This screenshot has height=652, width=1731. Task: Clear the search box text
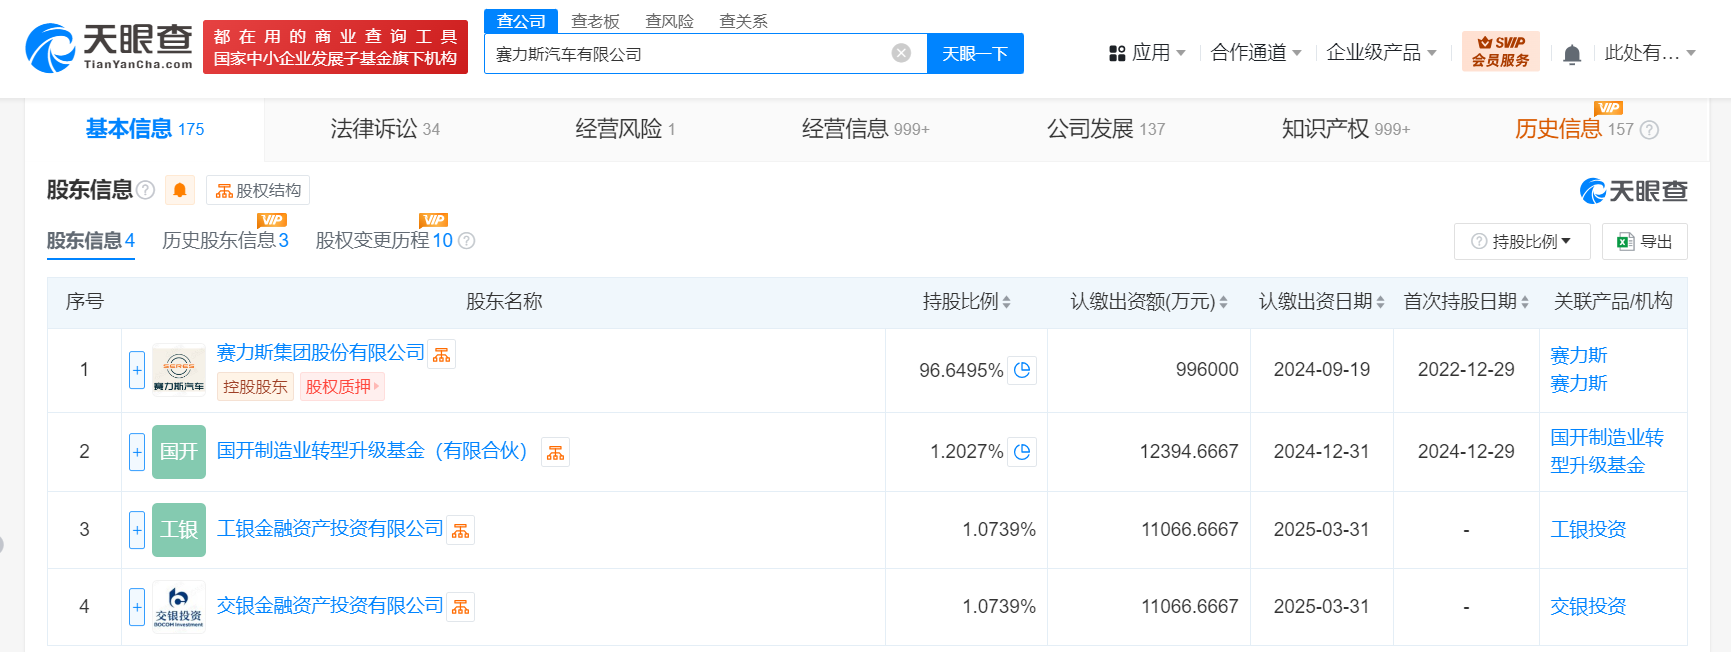click(x=901, y=53)
